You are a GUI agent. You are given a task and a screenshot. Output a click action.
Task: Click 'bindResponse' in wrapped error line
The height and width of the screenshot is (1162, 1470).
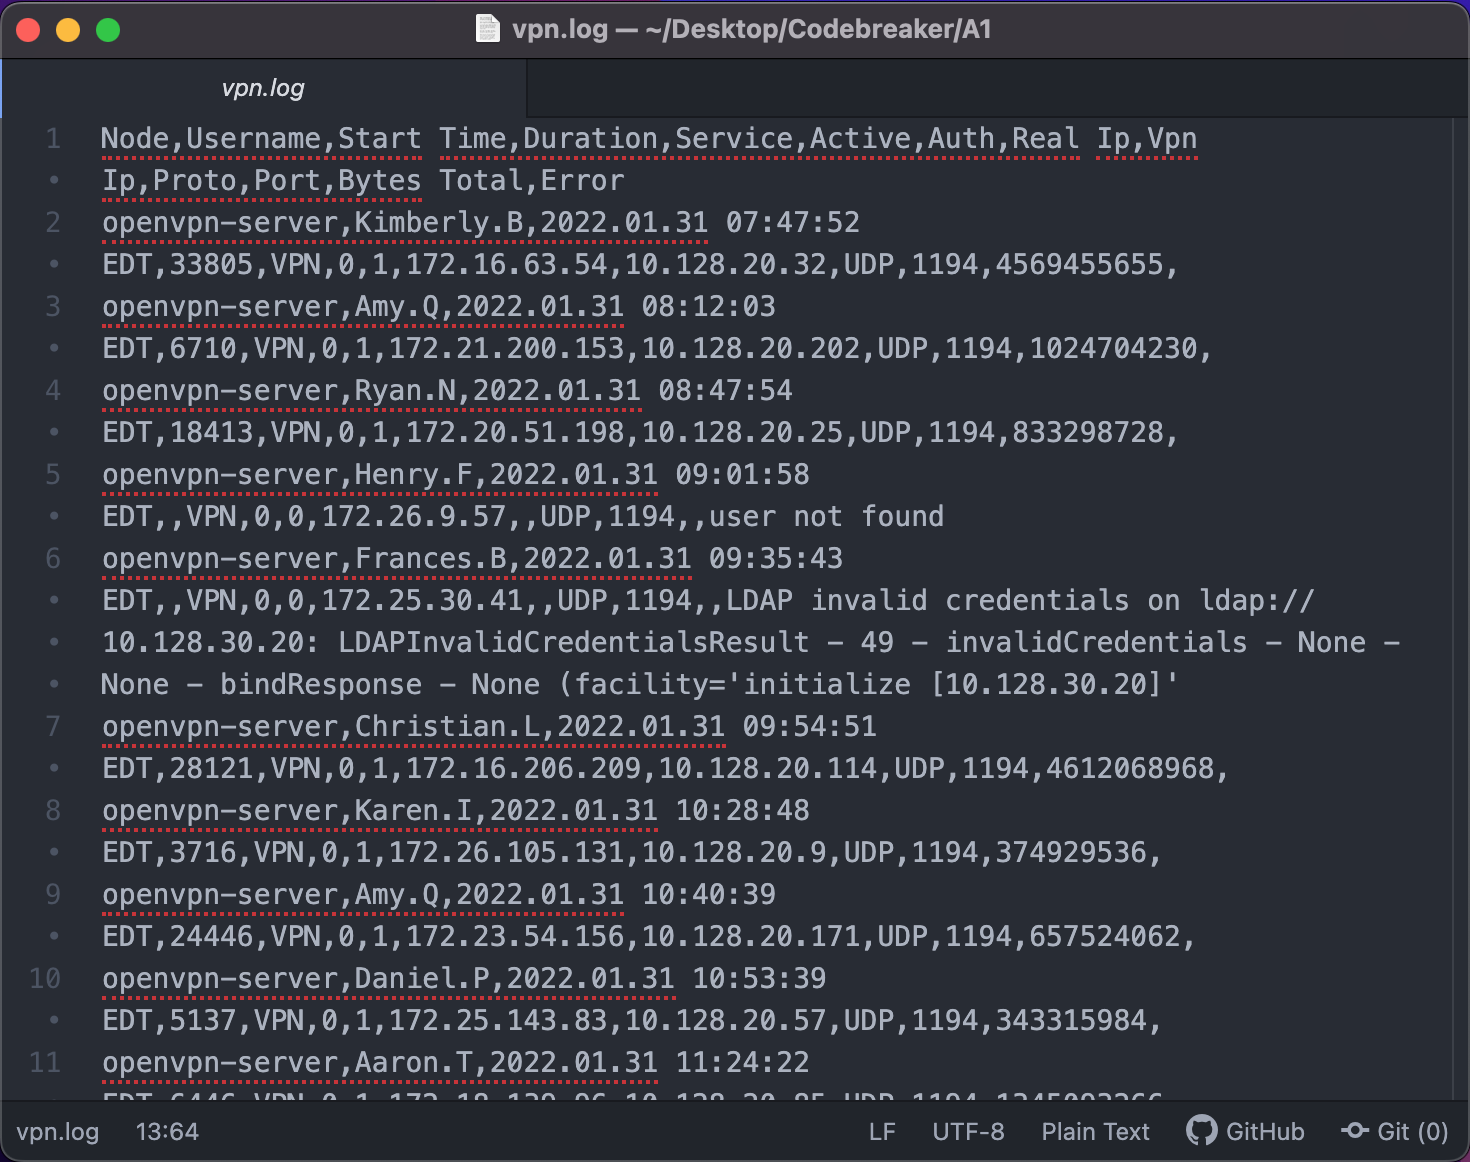pyautogui.click(x=321, y=684)
